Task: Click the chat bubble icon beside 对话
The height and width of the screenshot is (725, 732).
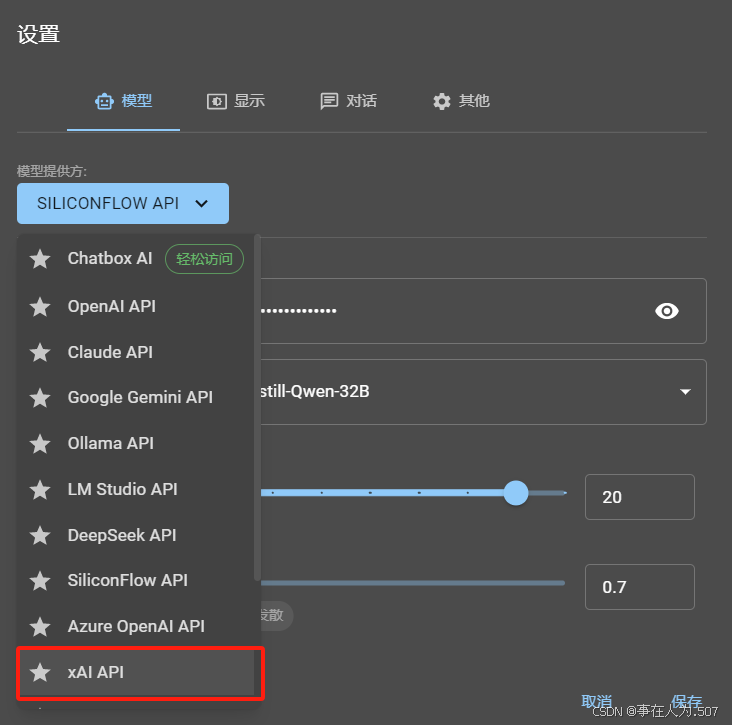Action: 329,101
